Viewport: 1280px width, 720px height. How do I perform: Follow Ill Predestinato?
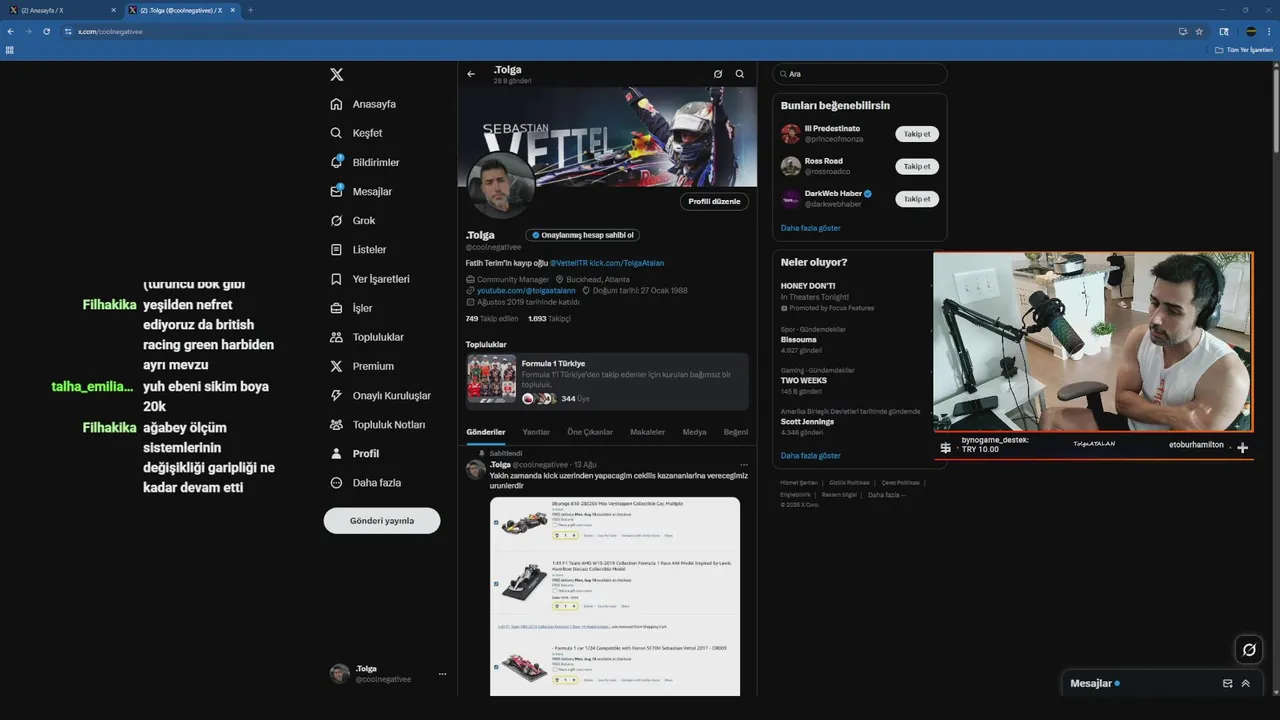[917, 134]
